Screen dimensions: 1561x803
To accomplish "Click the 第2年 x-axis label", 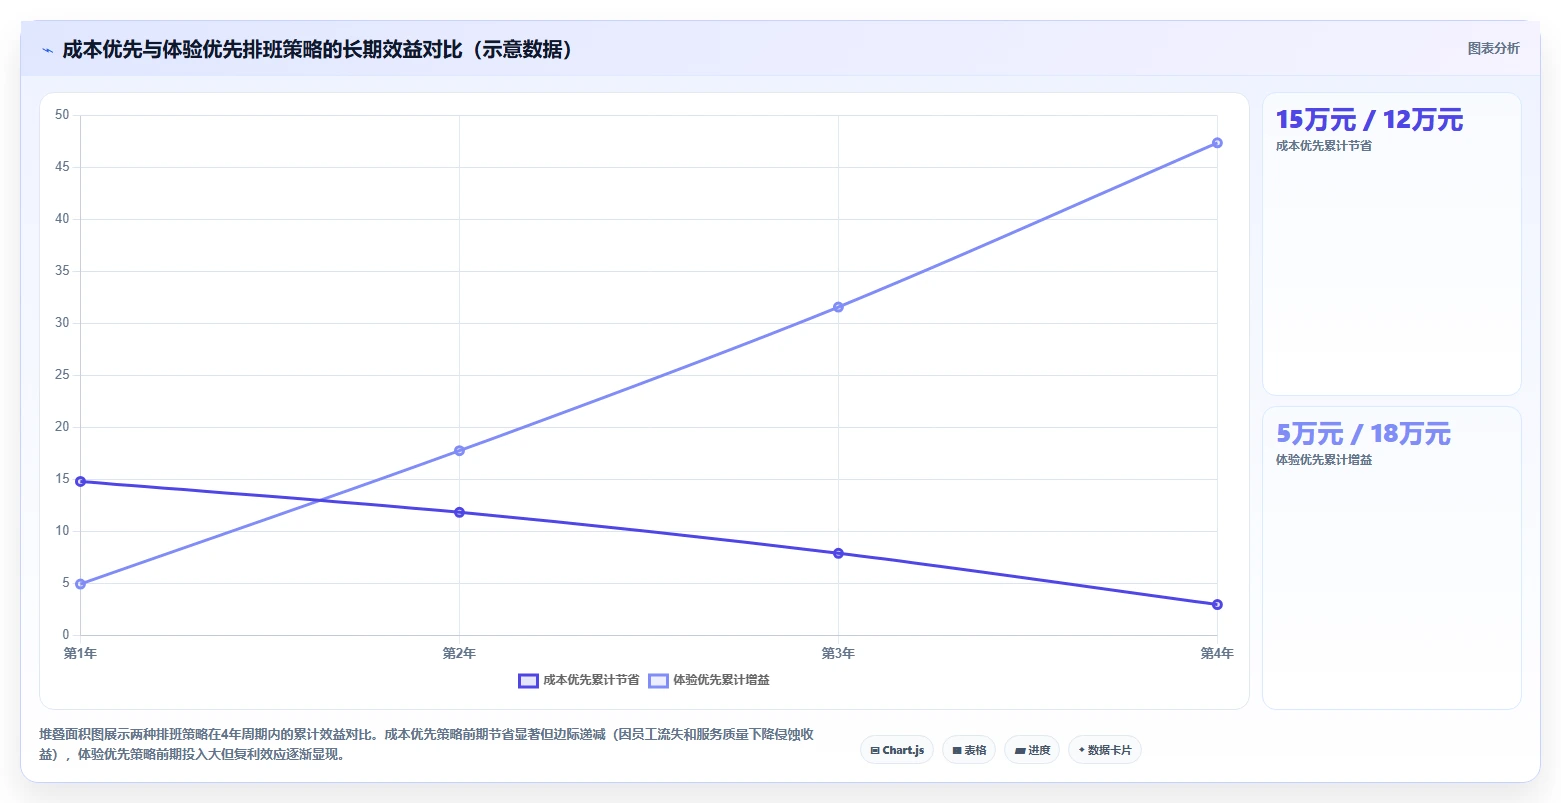I will click(459, 653).
